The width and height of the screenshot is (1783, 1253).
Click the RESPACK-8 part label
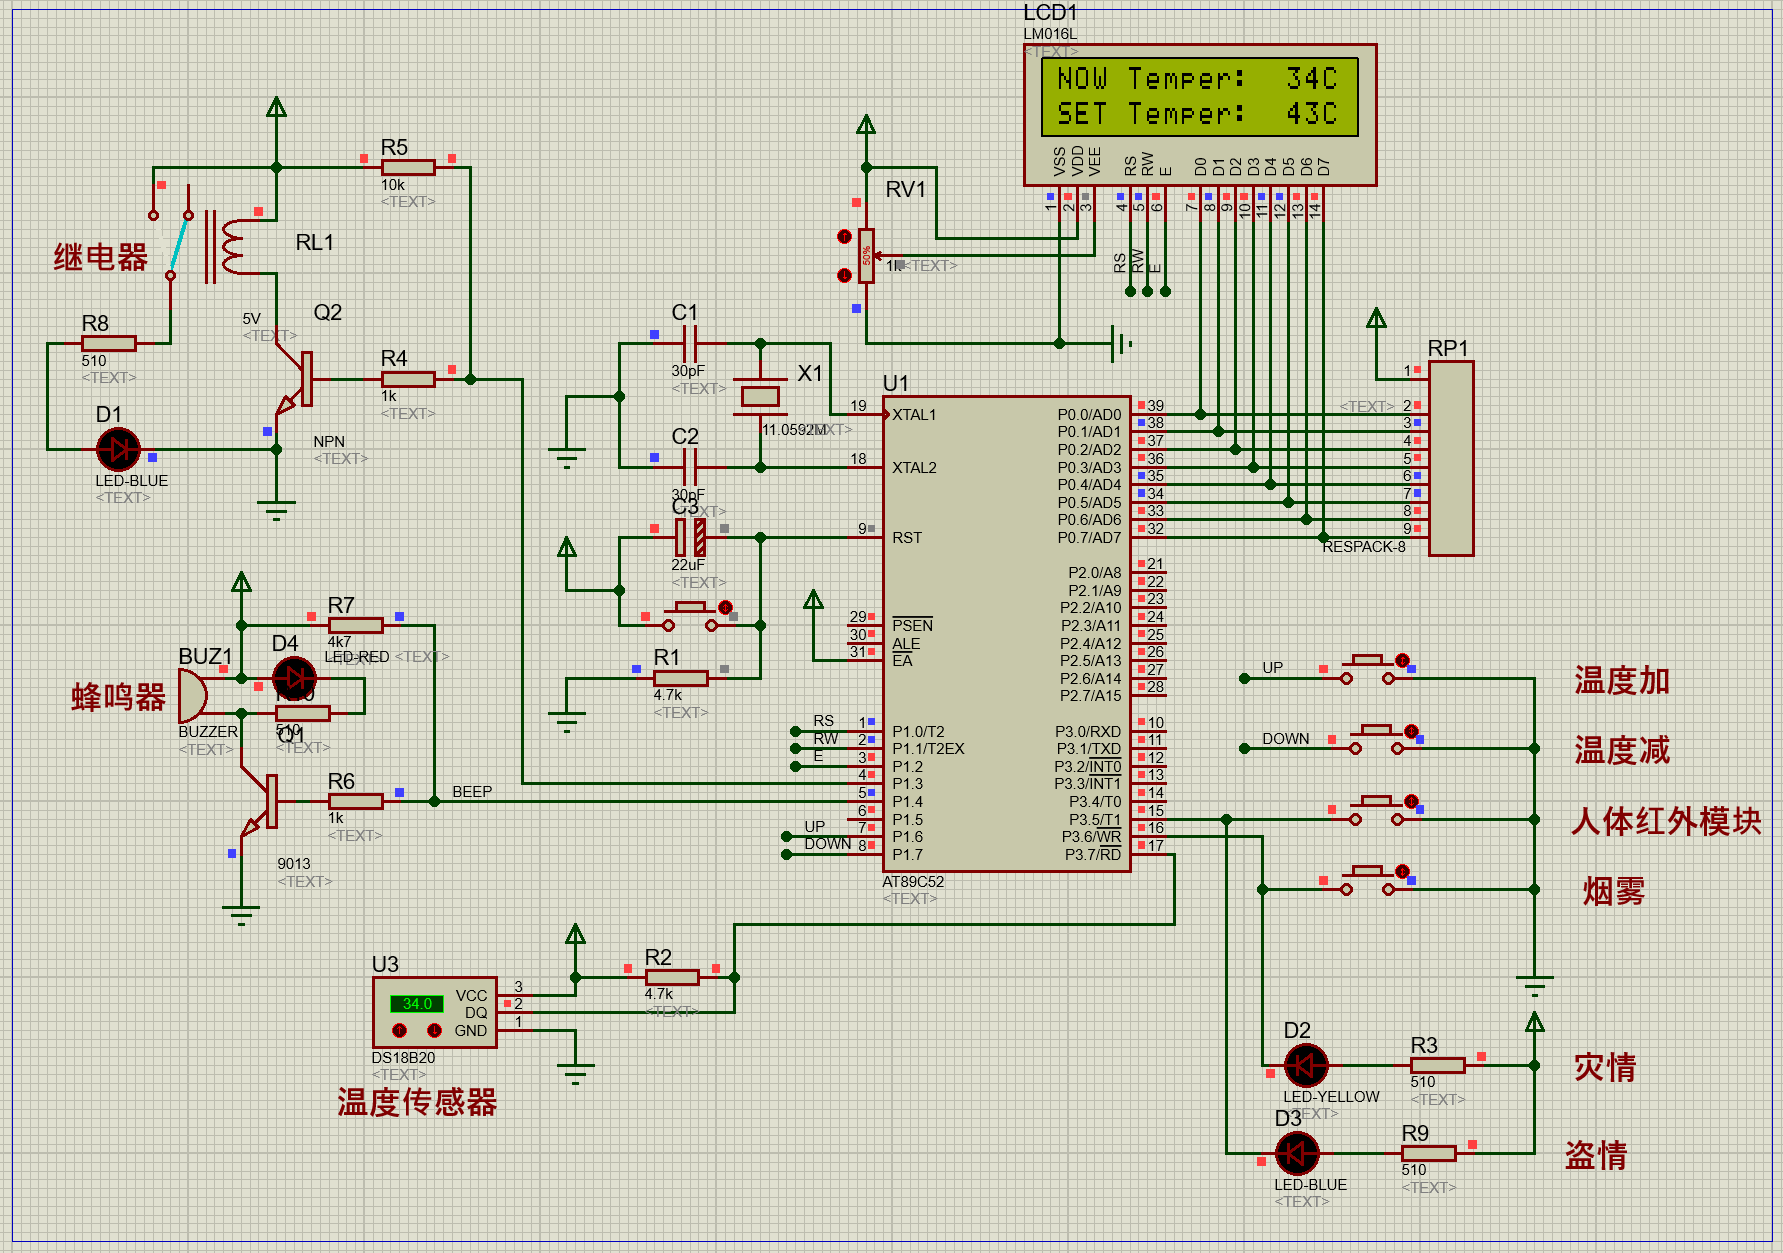pos(1364,547)
